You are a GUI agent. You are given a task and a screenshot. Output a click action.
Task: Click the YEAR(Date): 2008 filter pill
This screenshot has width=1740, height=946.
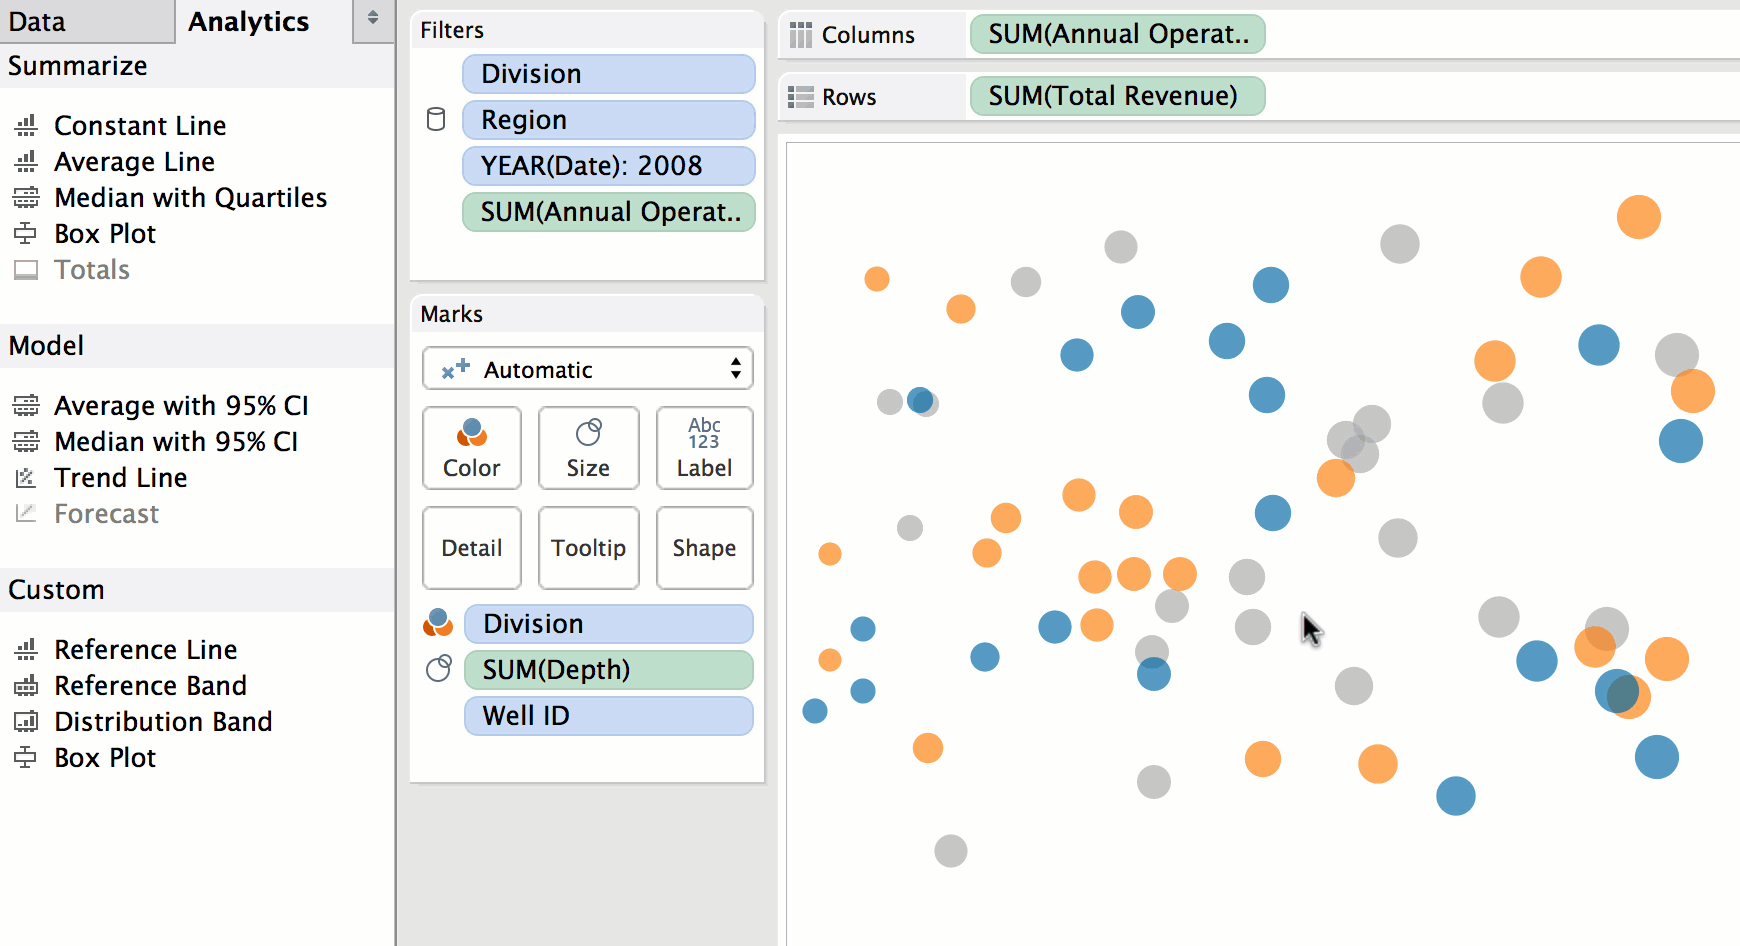[608, 166]
